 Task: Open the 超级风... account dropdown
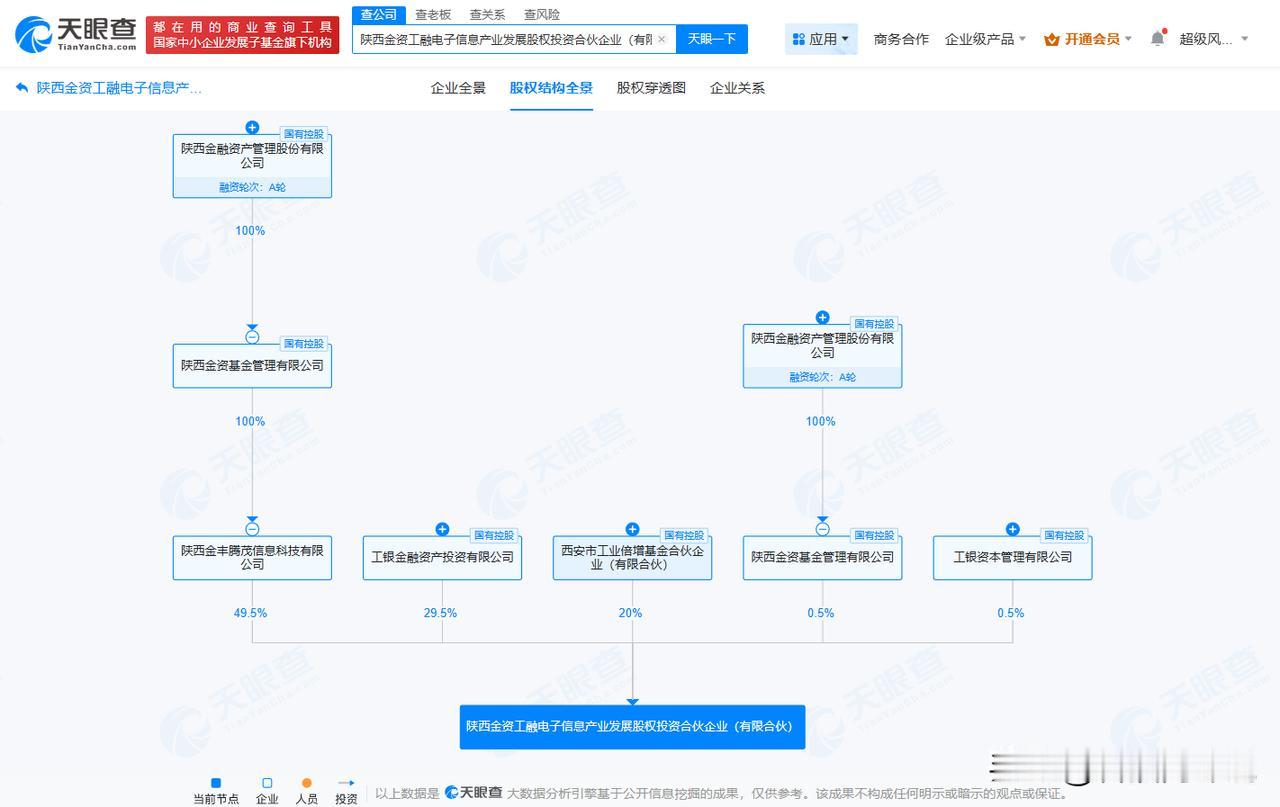point(1214,39)
